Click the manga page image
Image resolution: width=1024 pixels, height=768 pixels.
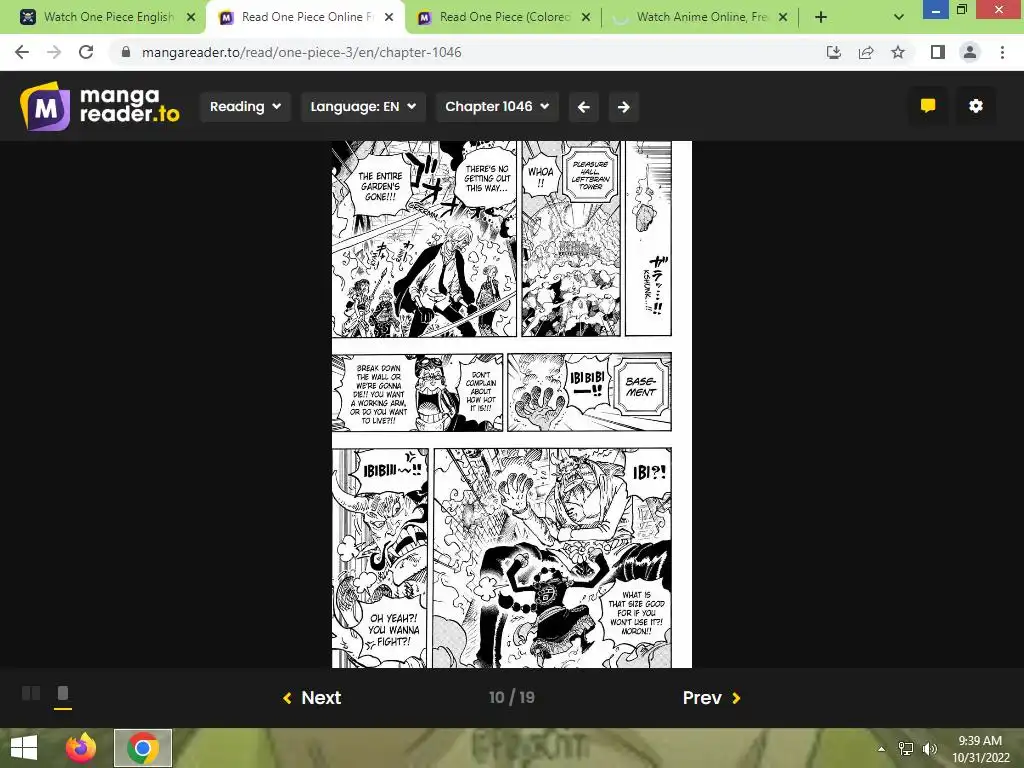[x=511, y=404]
